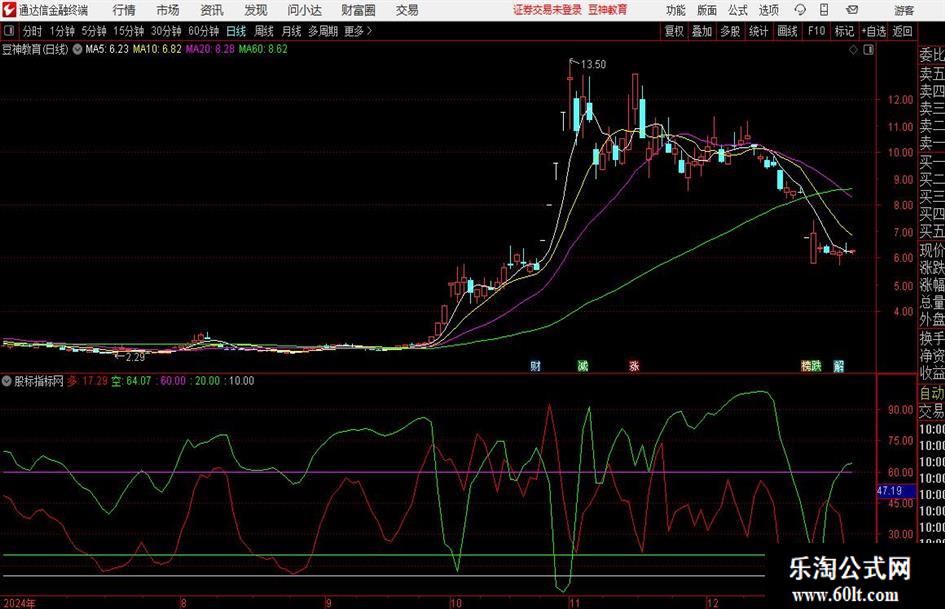The width and height of the screenshot is (945, 609).
Task: Switch to the 30分钟 period
Action: click(x=166, y=31)
